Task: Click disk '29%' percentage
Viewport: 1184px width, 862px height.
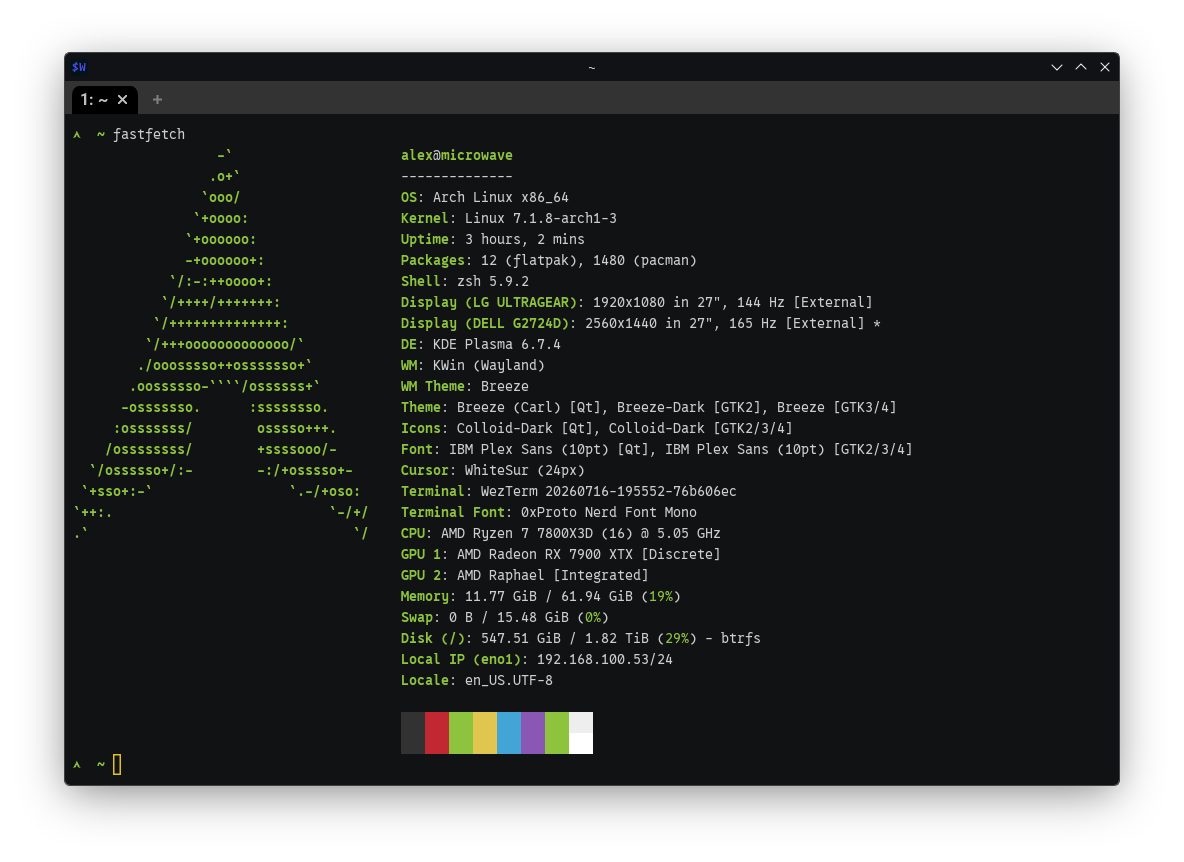Action: (x=677, y=639)
